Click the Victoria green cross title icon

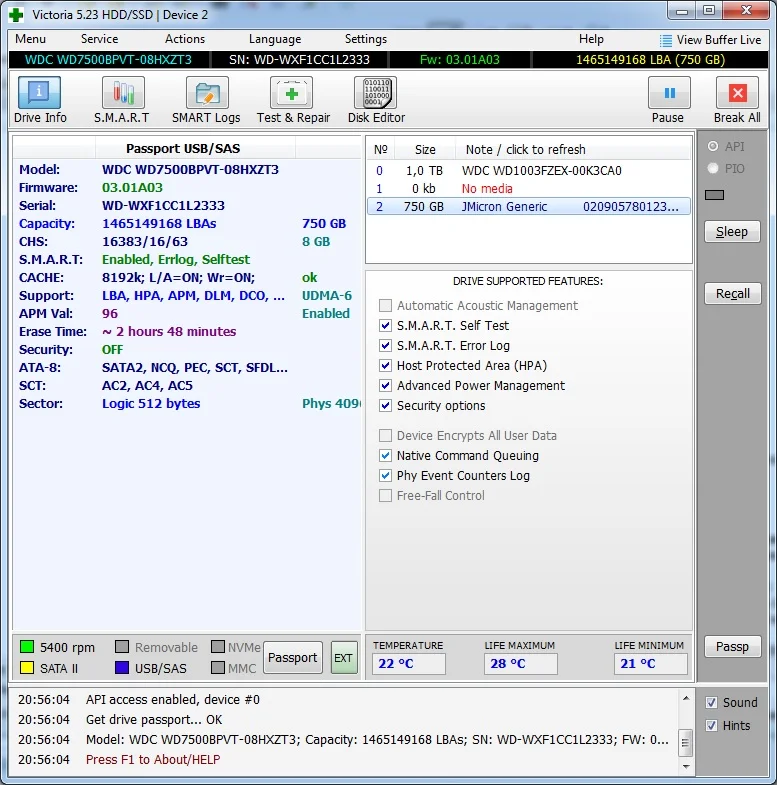16,15
